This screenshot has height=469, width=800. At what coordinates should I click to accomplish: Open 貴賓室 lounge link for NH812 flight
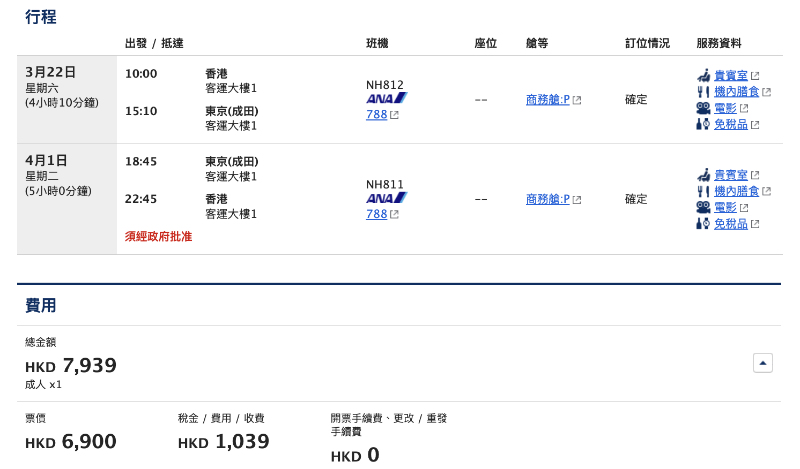tap(731, 76)
